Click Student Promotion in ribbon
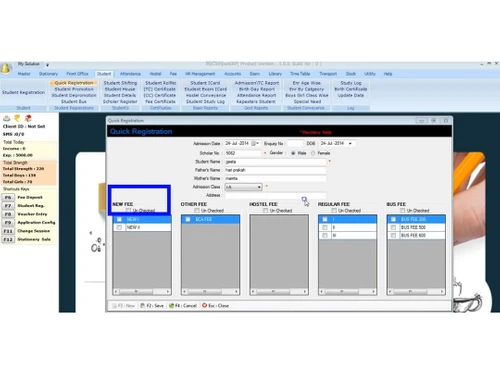The image size is (500, 375). [x=74, y=89]
